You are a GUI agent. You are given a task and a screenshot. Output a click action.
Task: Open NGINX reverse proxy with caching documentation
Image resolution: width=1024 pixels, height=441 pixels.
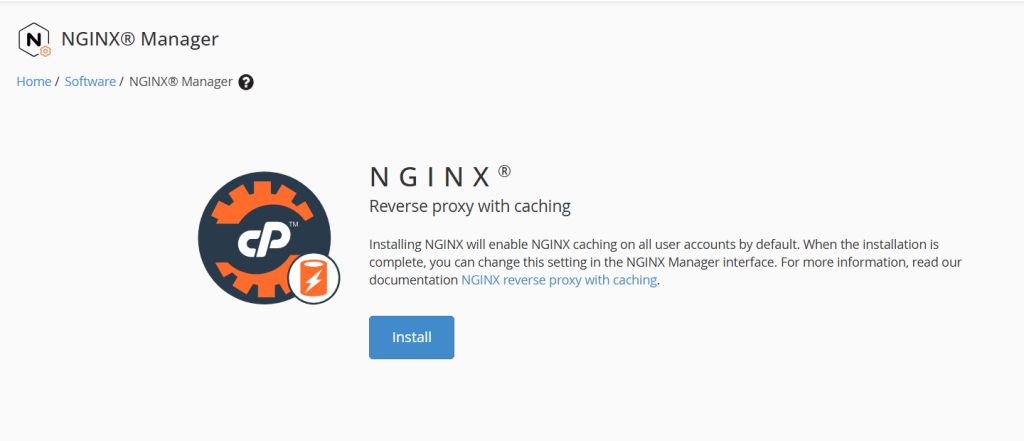tap(559, 280)
